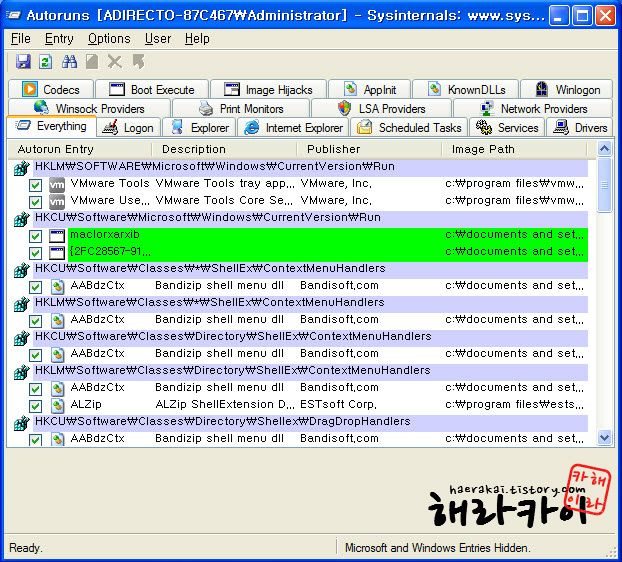Select the {2FC28567-91... entry text
622x562 pixels.
click(x=110, y=251)
